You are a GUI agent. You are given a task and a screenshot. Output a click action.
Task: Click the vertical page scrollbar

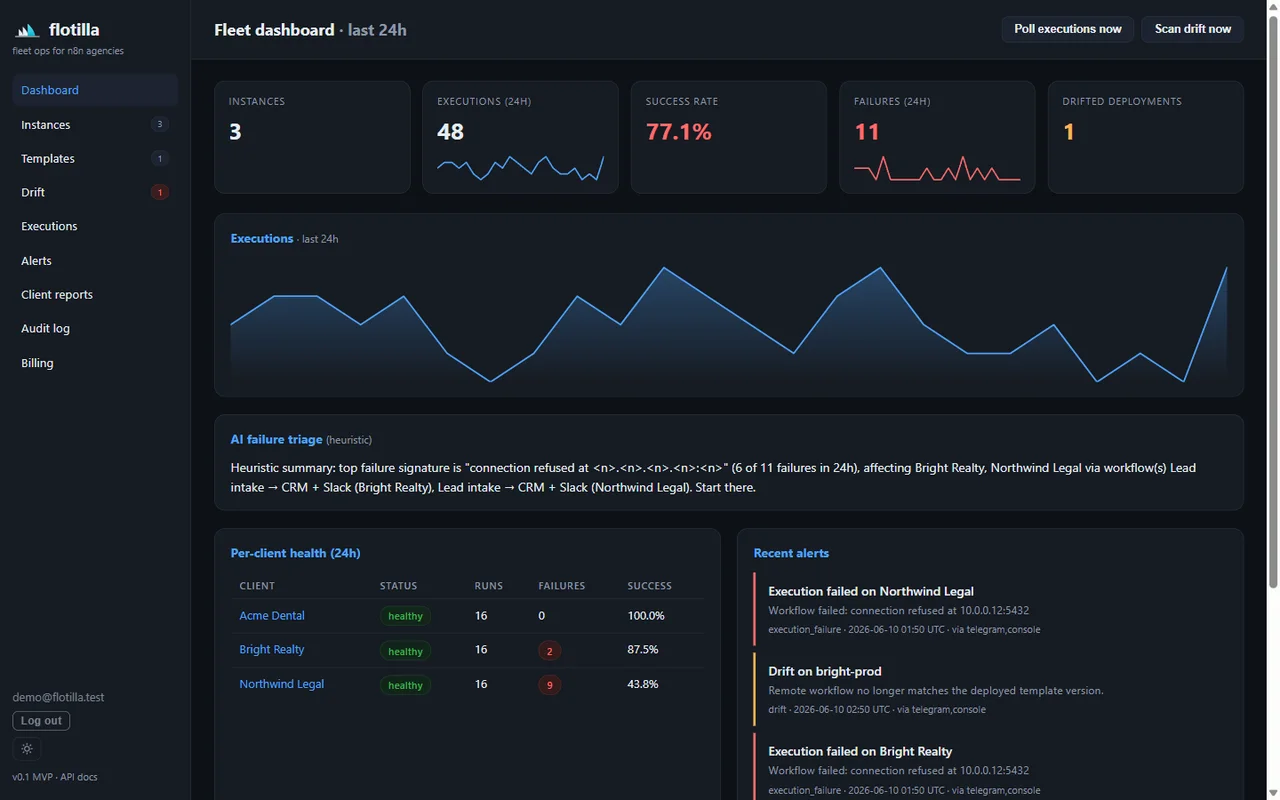pos(1273,300)
